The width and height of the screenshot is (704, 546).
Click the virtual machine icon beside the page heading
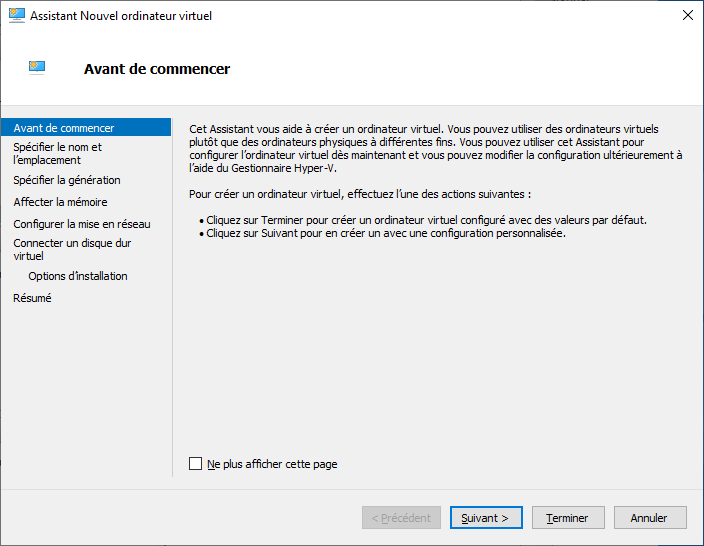click(x=37, y=68)
